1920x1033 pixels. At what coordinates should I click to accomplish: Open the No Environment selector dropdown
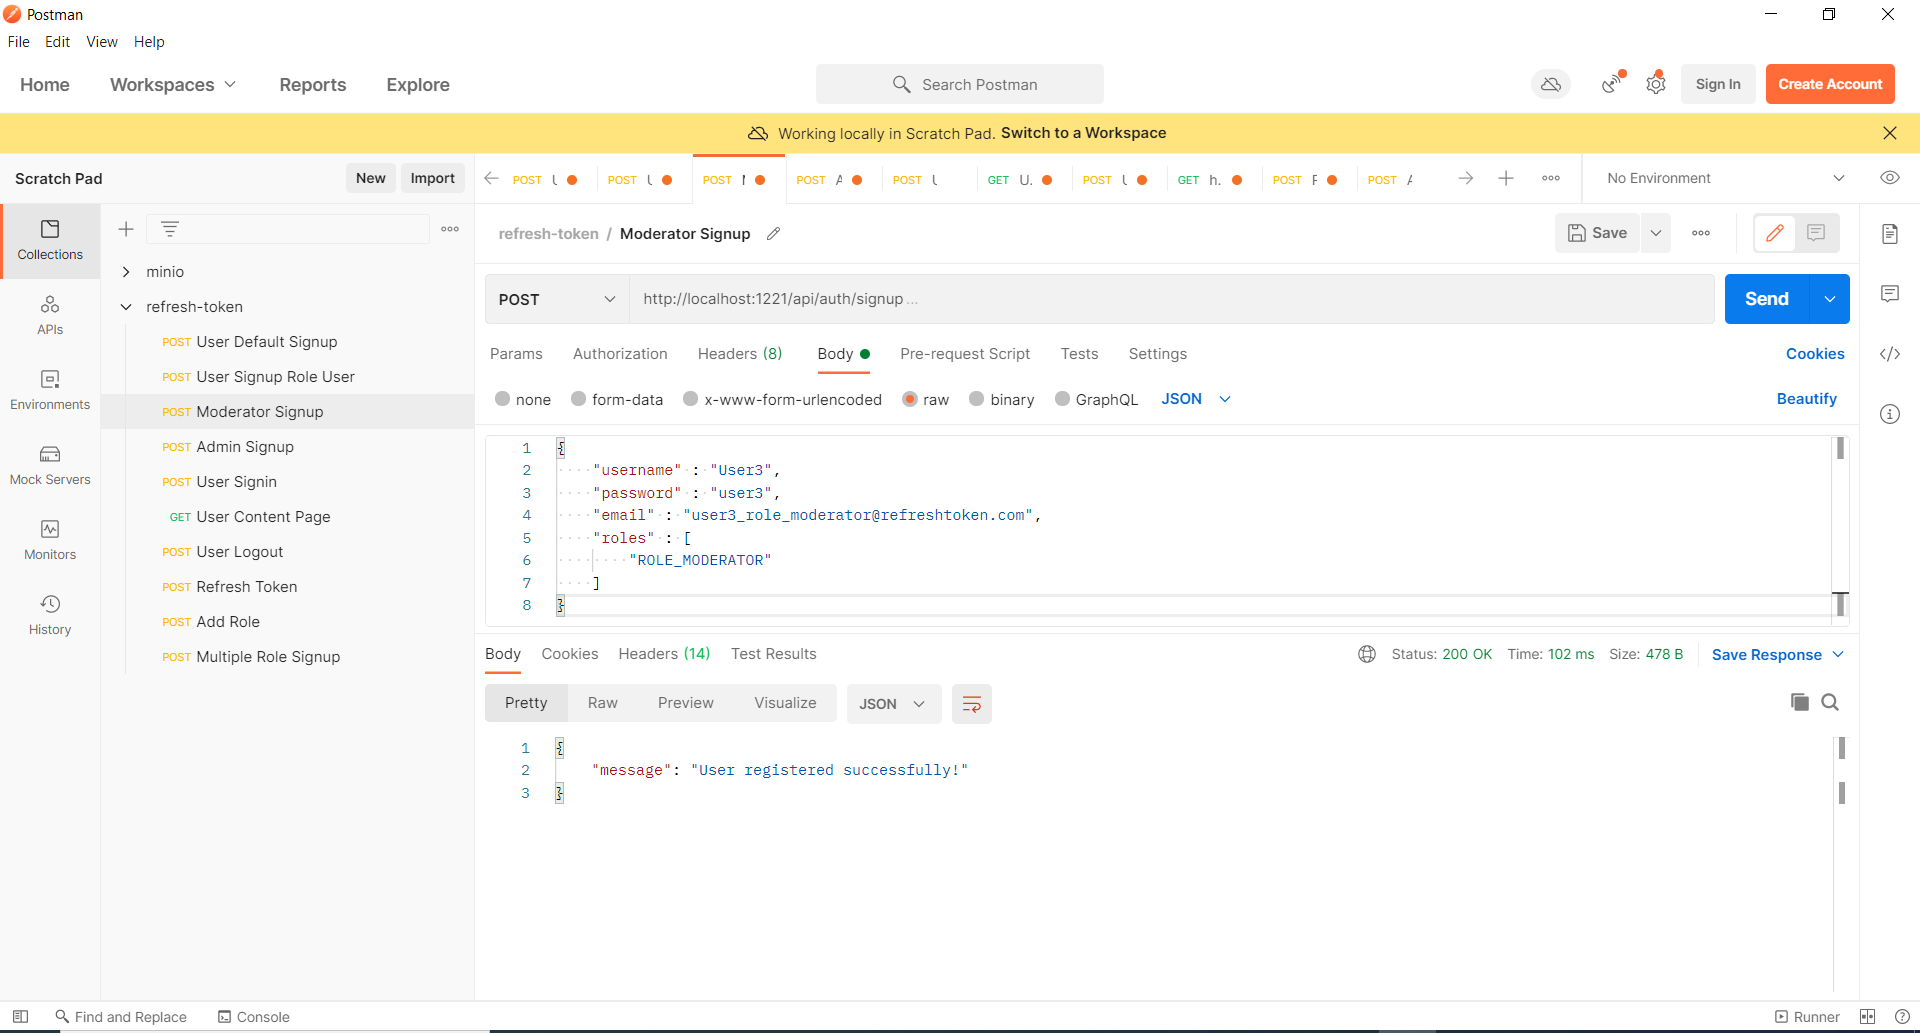tap(1726, 178)
